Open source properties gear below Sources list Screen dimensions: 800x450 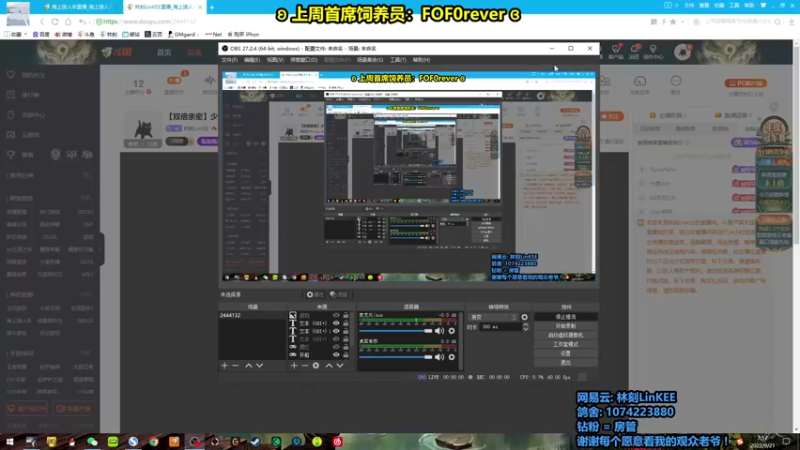click(x=316, y=365)
